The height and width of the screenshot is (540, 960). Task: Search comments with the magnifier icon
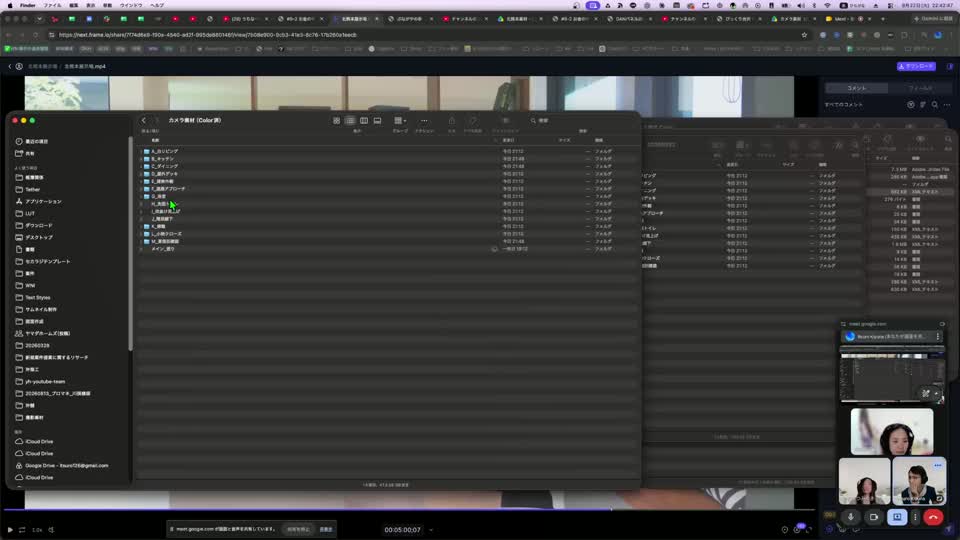[935, 105]
